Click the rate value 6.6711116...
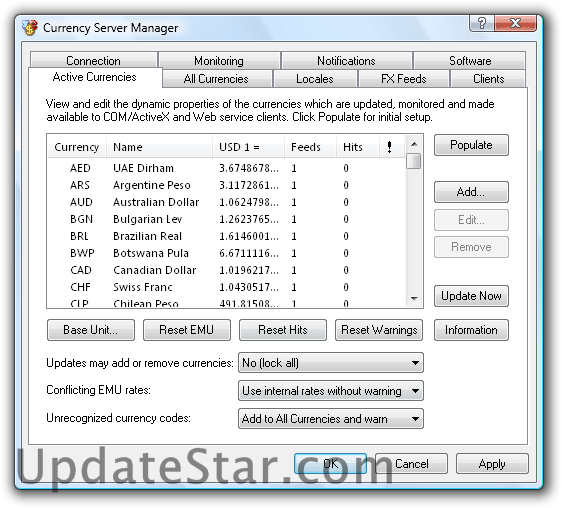Viewport: 562px width, 508px height. (x=249, y=253)
